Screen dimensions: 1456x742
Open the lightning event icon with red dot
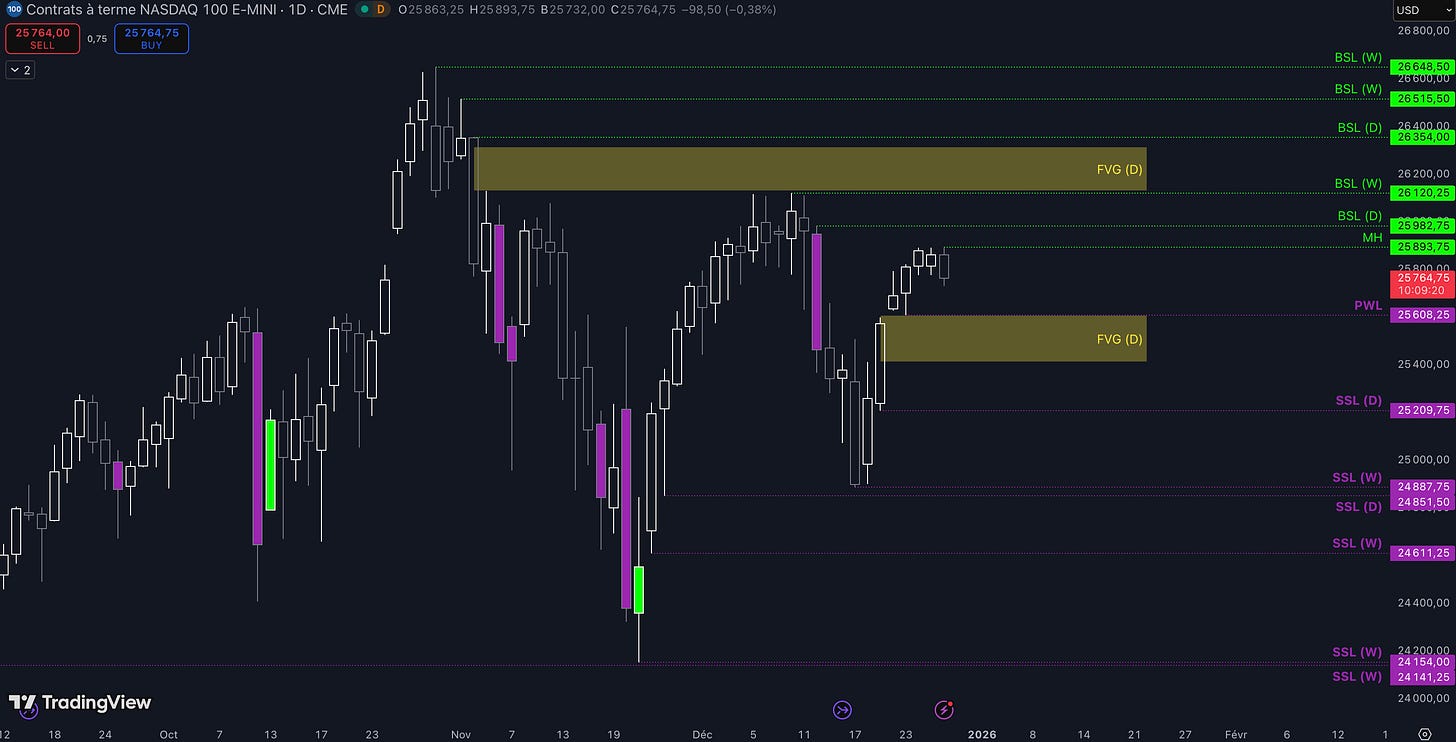pyautogui.click(x=944, y=710)
